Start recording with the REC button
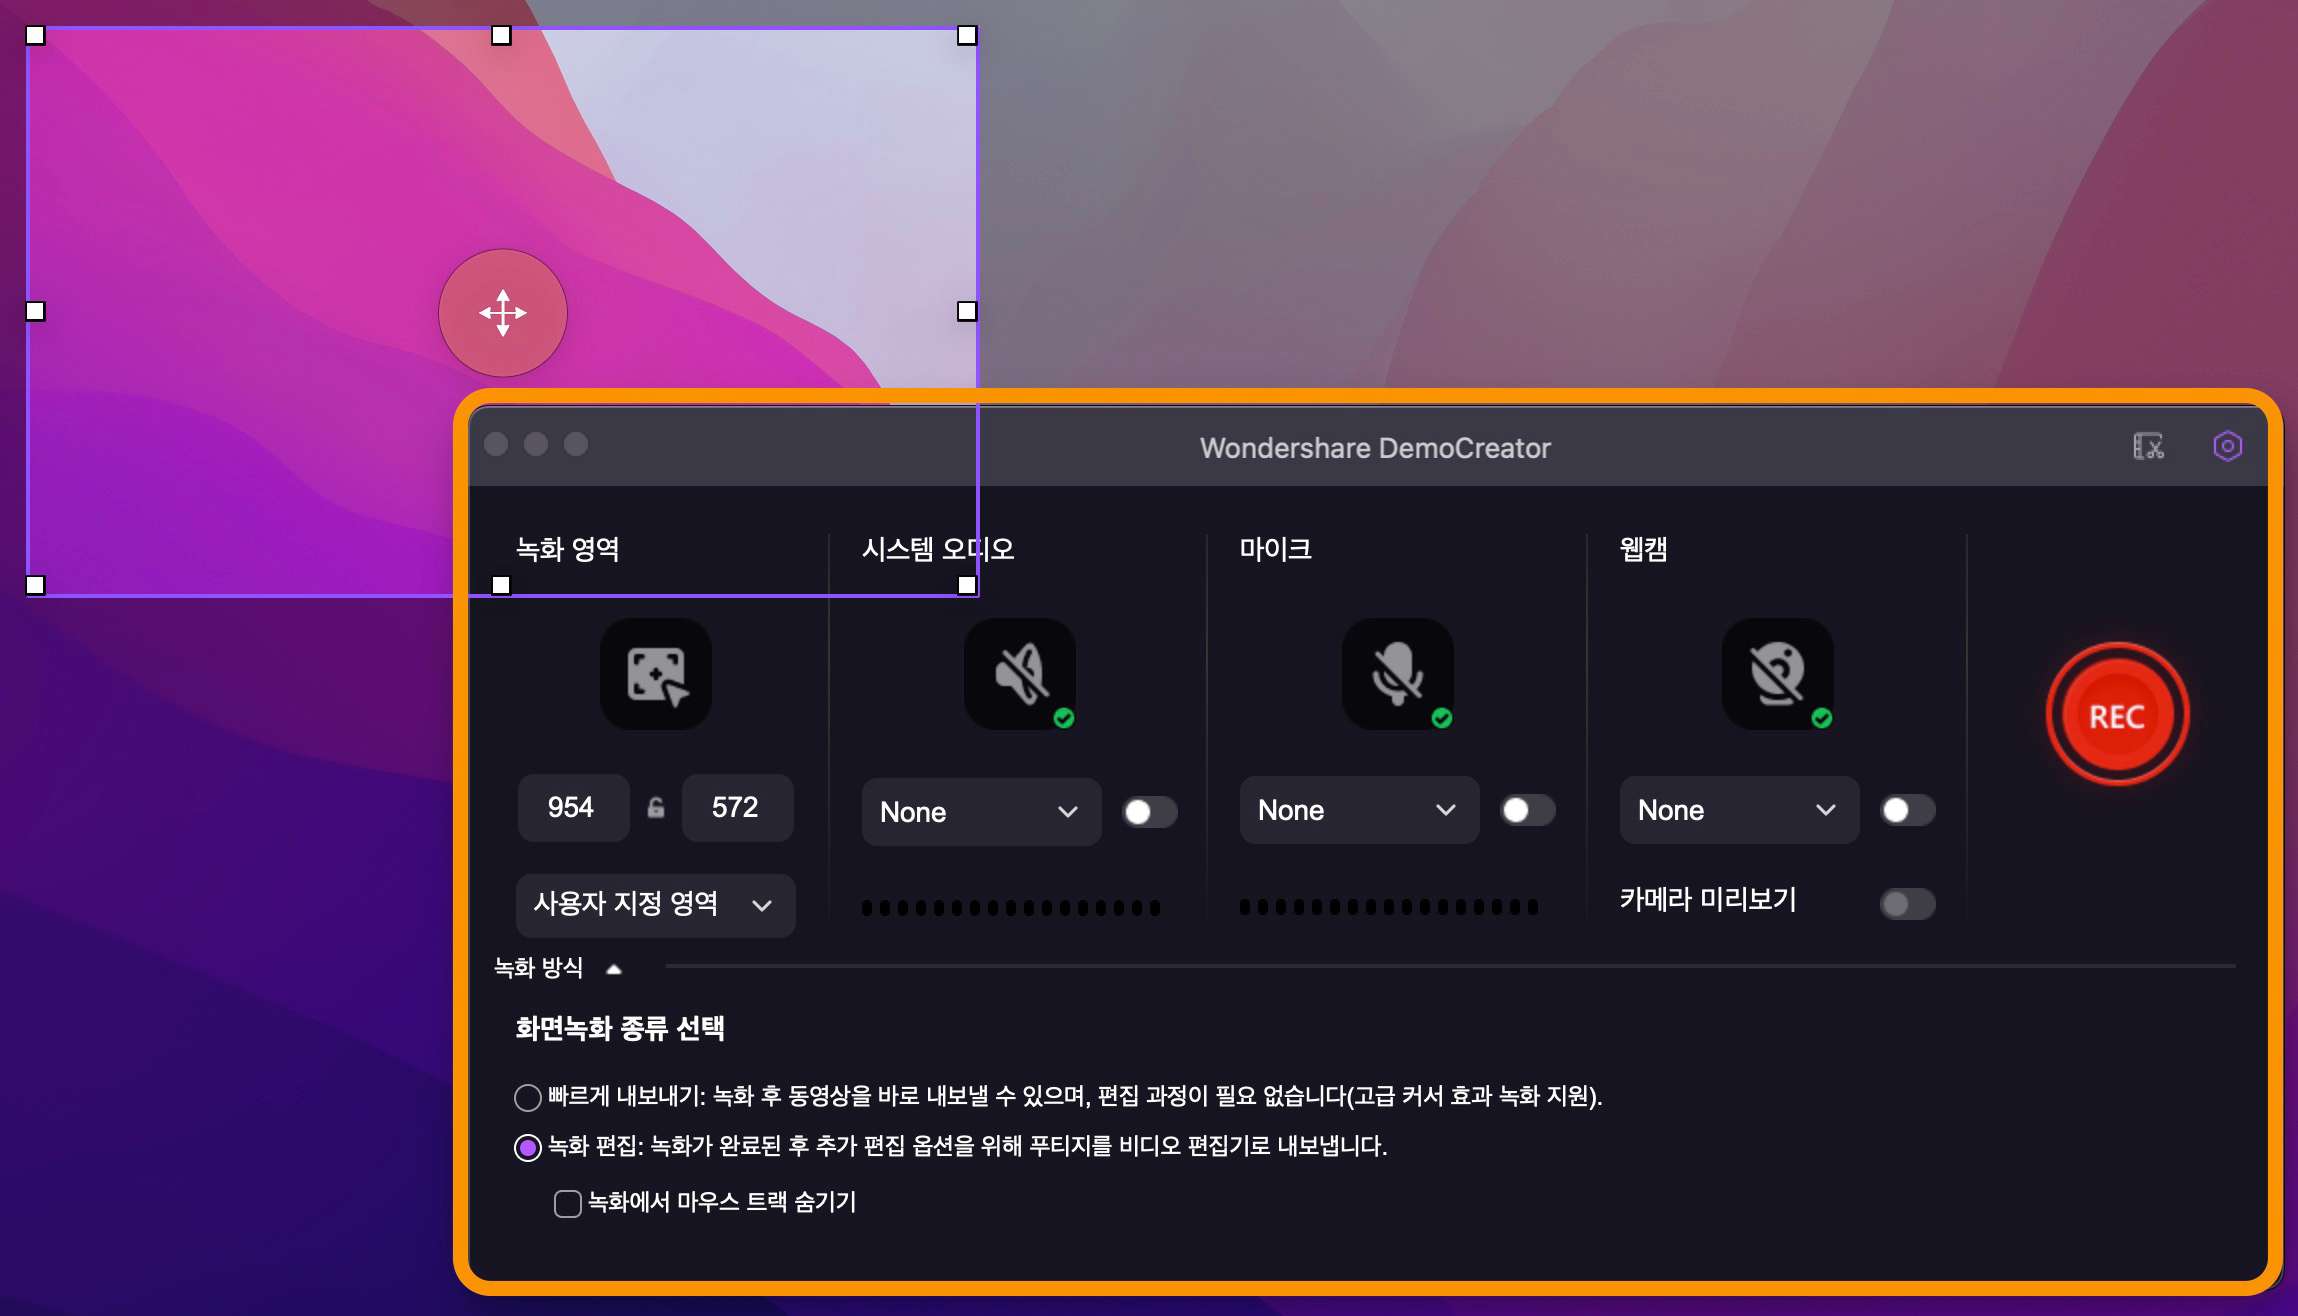This screenshot has height=1316, width=2298. (x=2117, y=714)
